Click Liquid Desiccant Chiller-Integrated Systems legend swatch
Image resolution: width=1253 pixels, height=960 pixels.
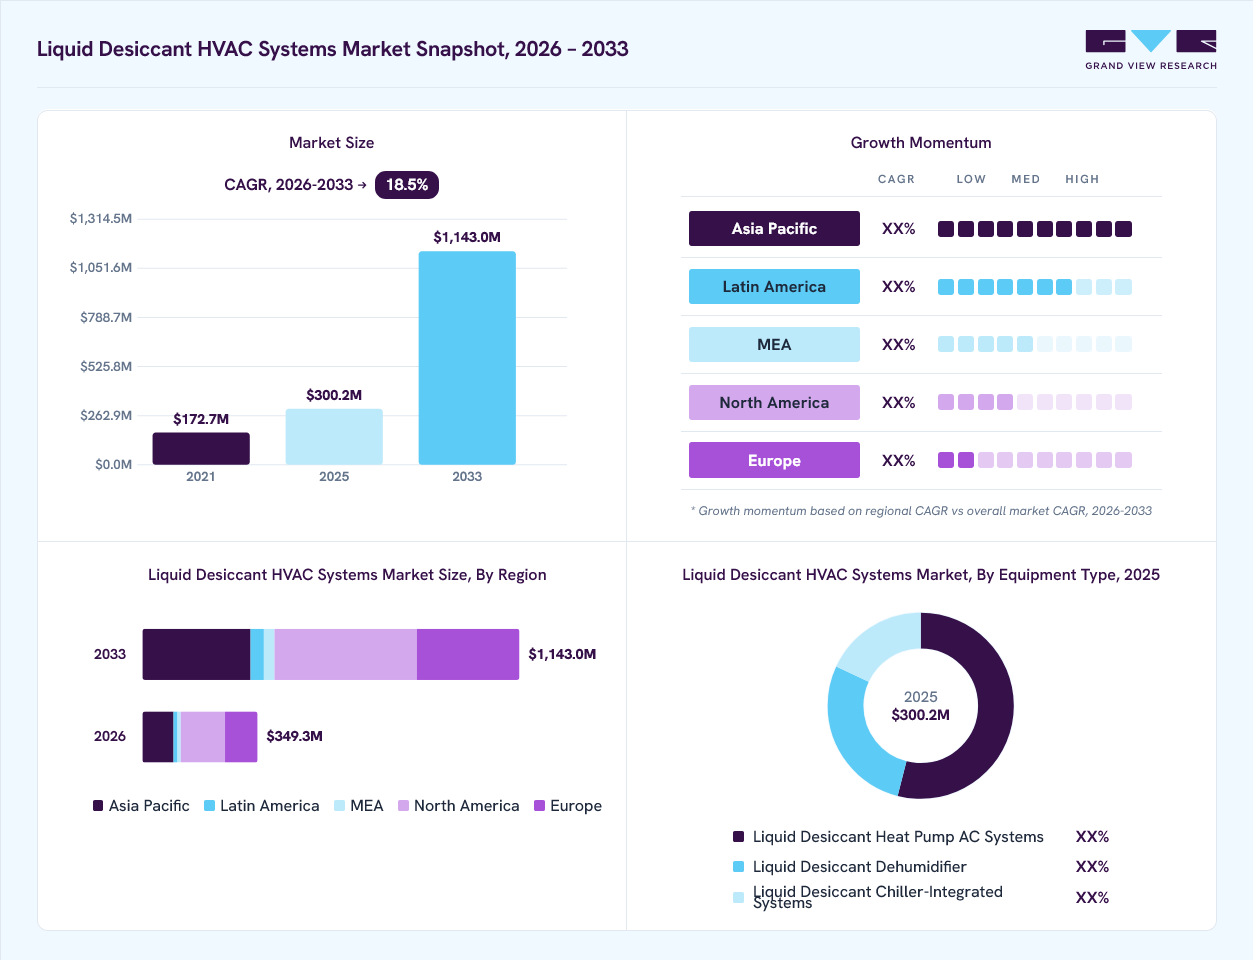[x=738, y=897]
